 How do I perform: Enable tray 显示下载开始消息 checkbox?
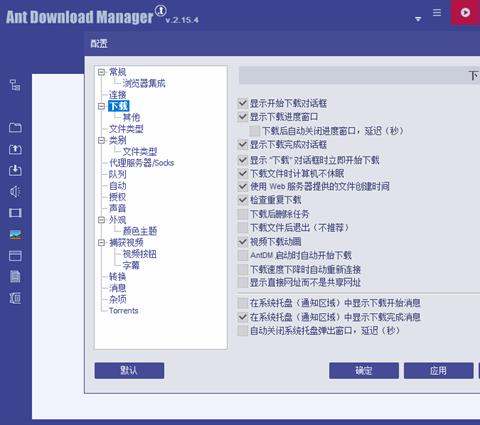coord(243,303)
